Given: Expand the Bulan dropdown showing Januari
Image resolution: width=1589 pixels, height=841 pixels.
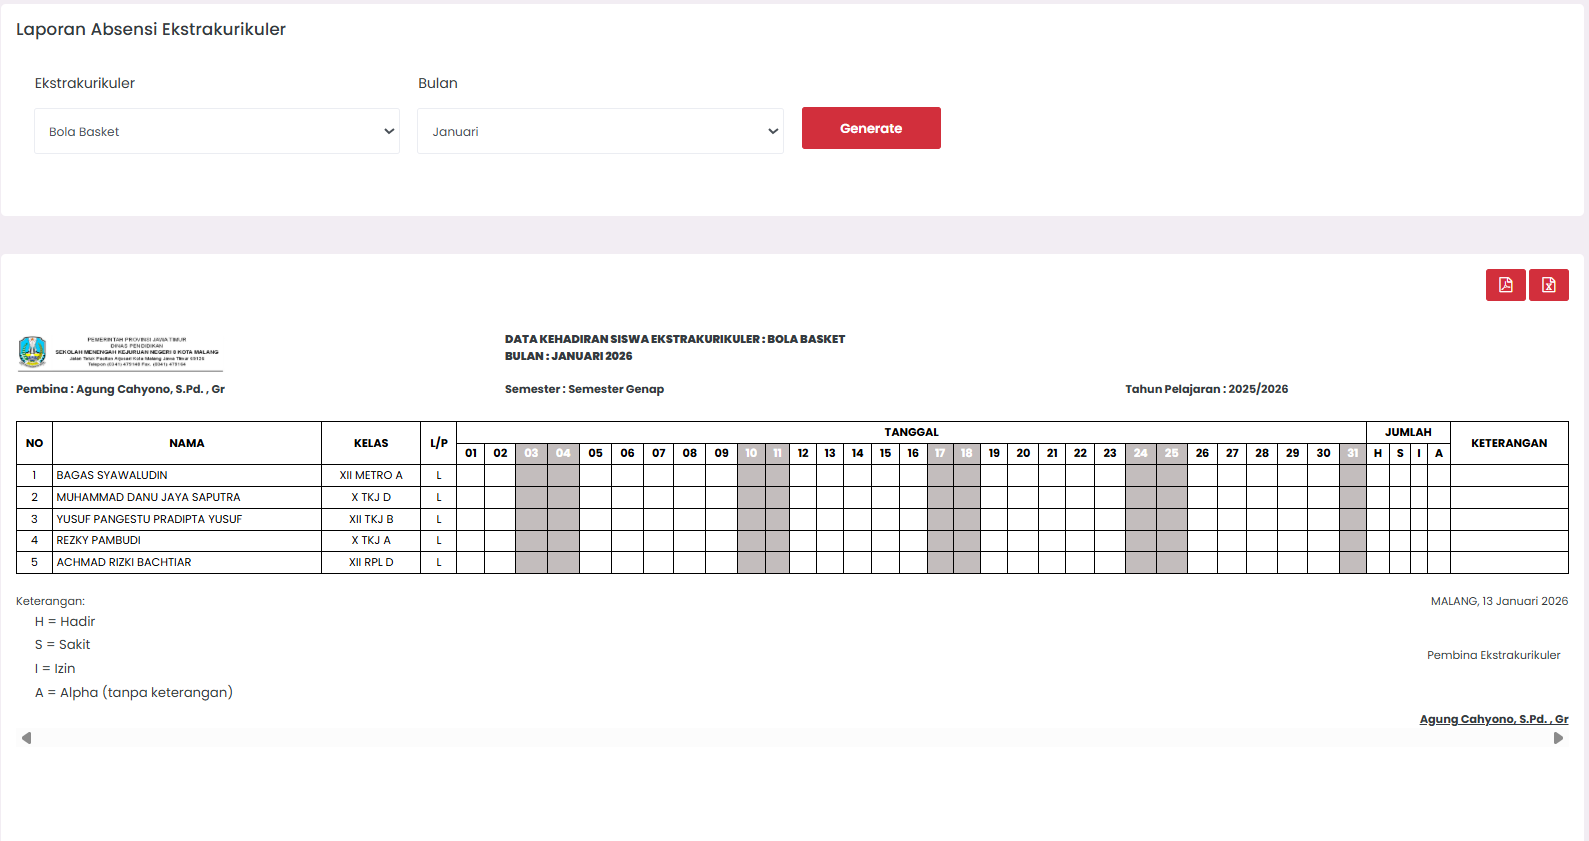Looking at the screenshot, I should 600,131.
